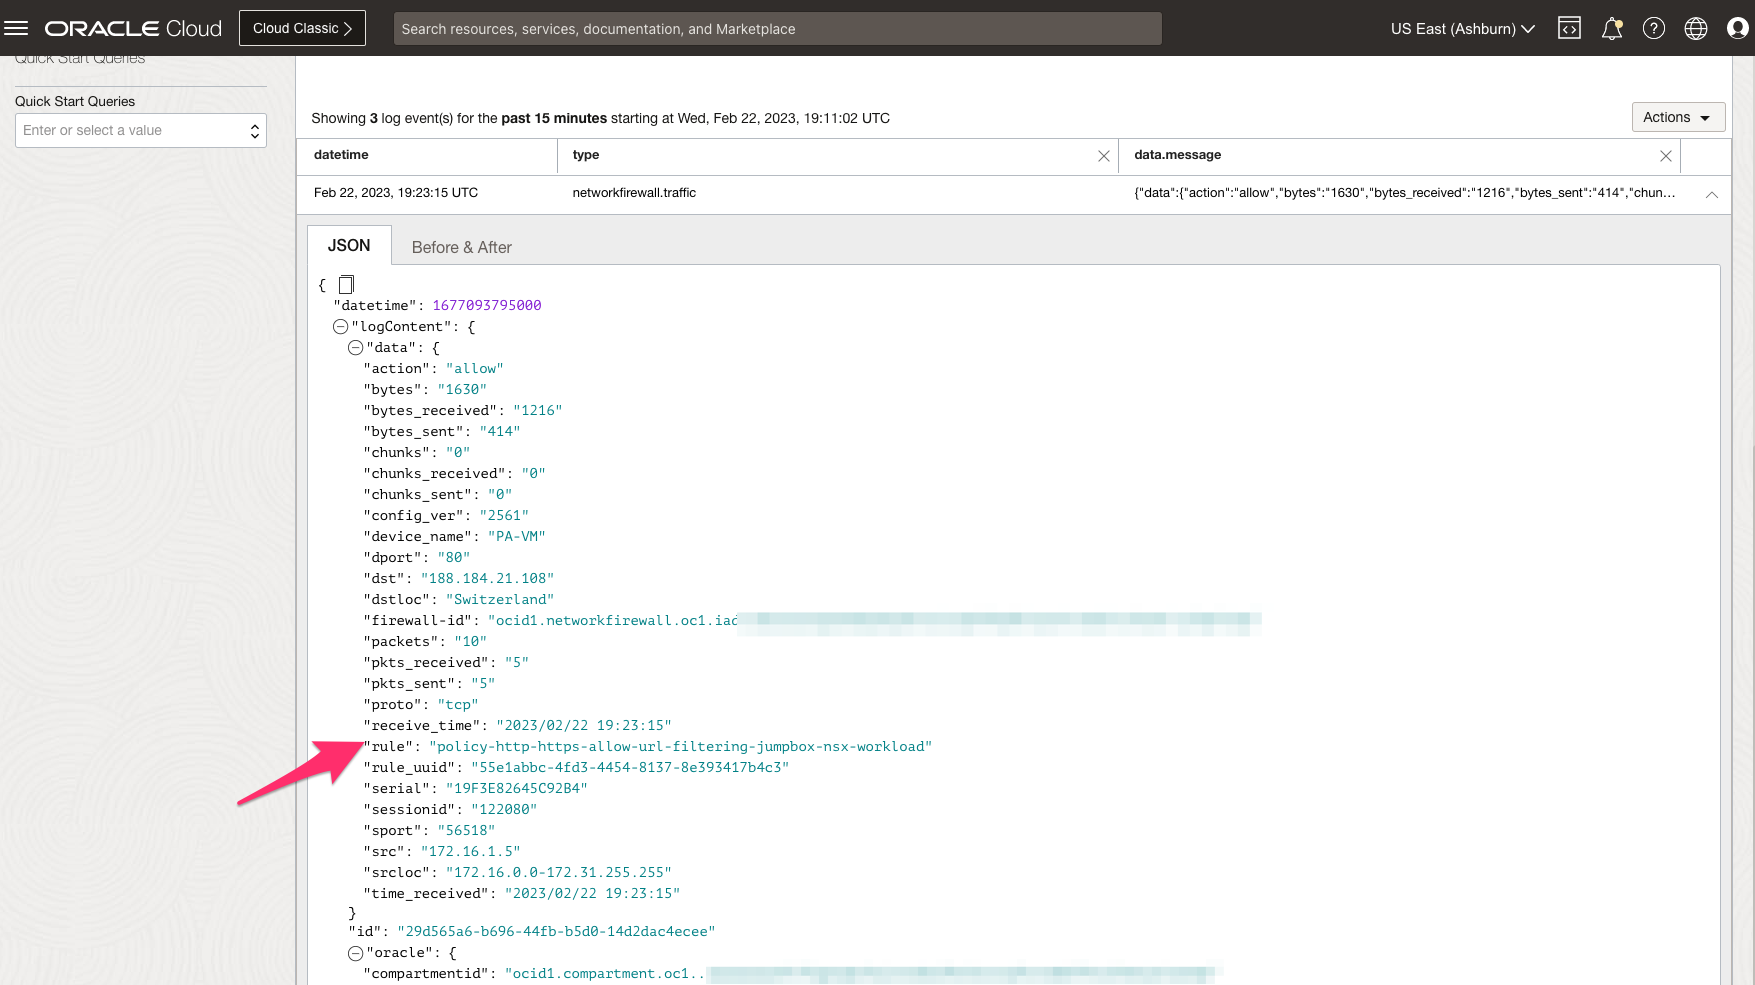Collapse the expanded log event row

pos(1712,194)
